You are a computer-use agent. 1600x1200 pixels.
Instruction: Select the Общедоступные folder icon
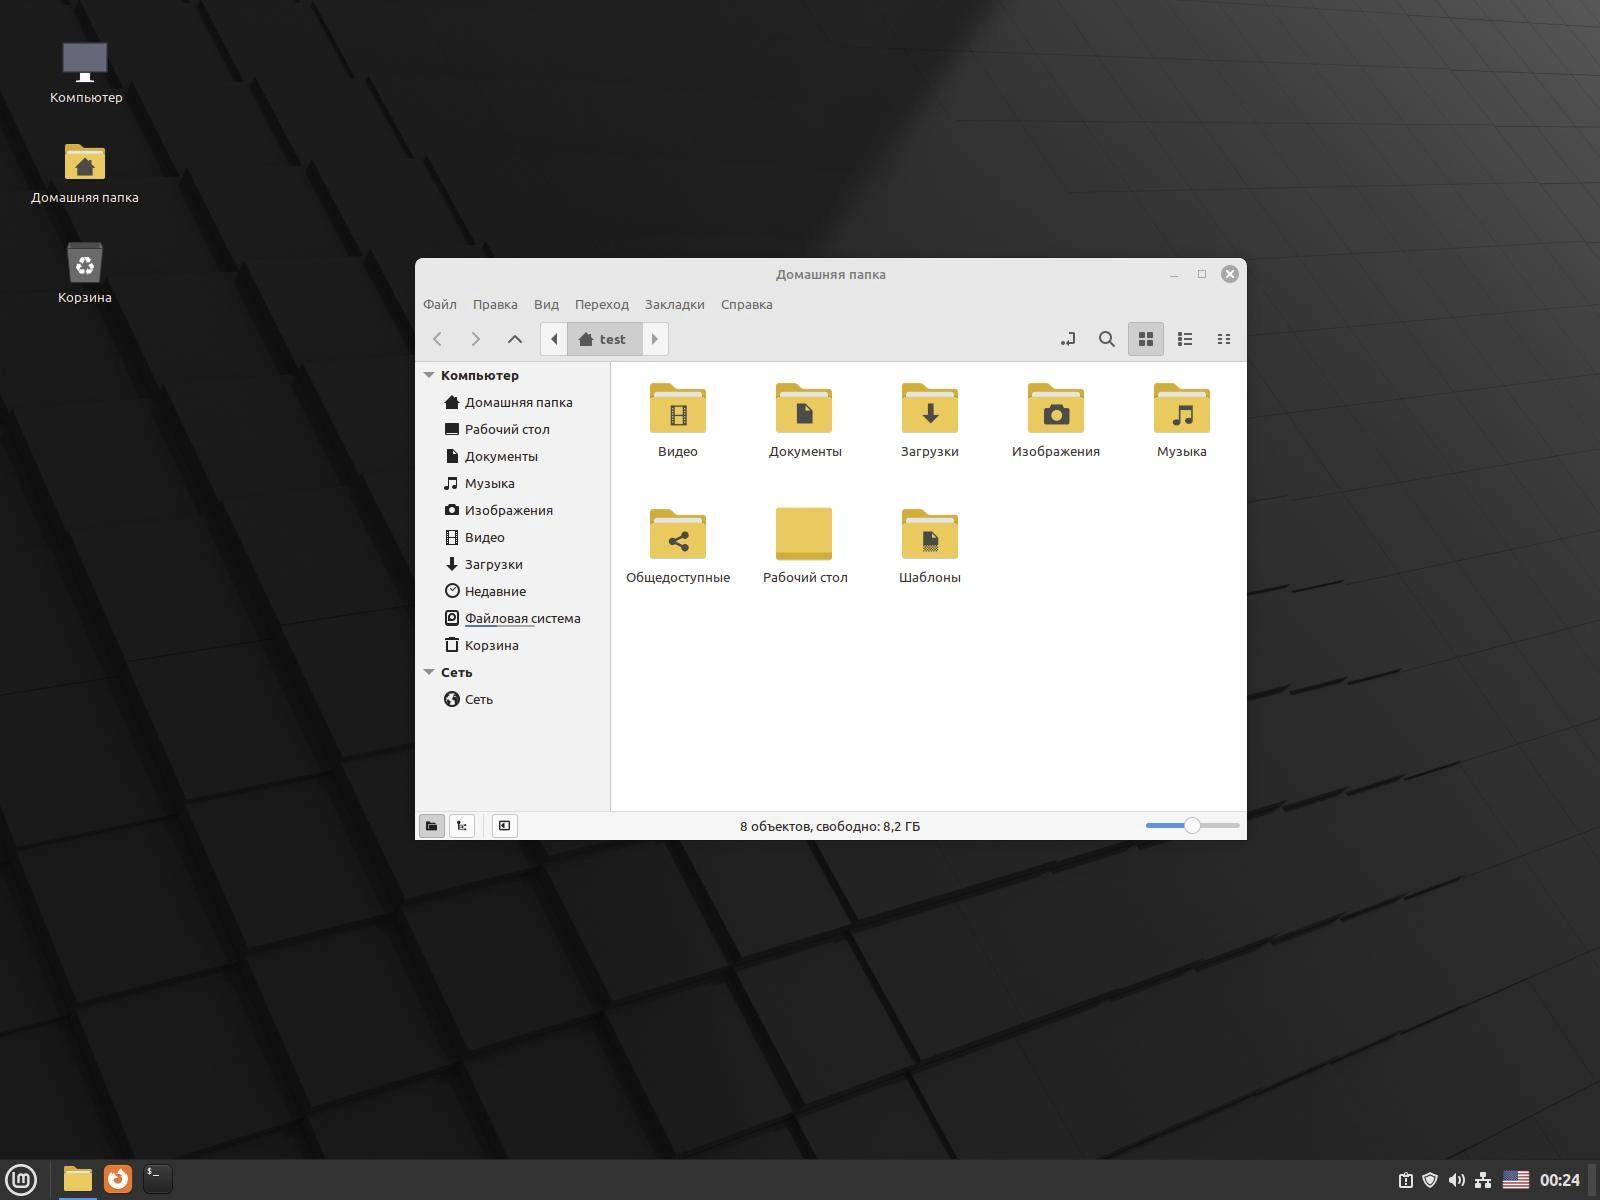pos(678,534)
